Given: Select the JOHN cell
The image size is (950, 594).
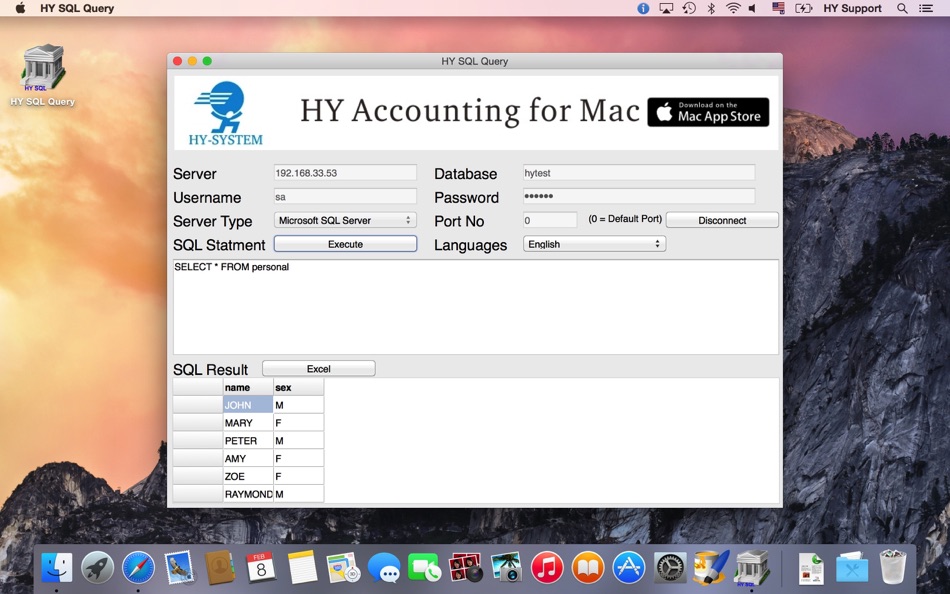Looking at the screenshot, I should (248, 405).
